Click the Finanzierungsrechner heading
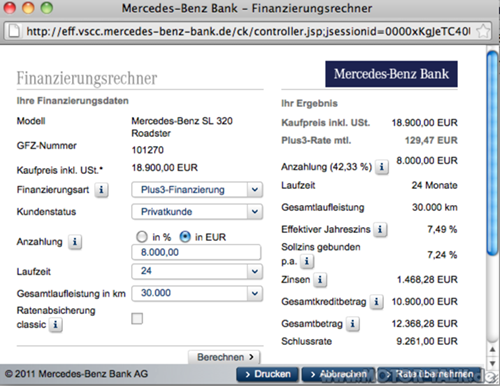Viewport: 500px width, 386px height. [87, 78]
